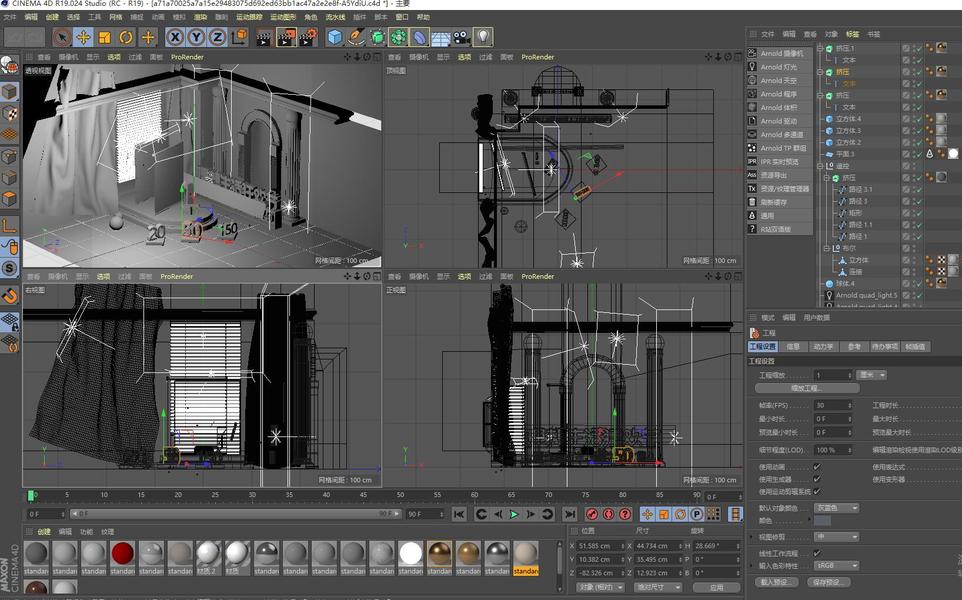Collapse the 挤压.1 tree node
Image resolution: width=962 pixels, height=600 pixels.
tap(820, 48)
